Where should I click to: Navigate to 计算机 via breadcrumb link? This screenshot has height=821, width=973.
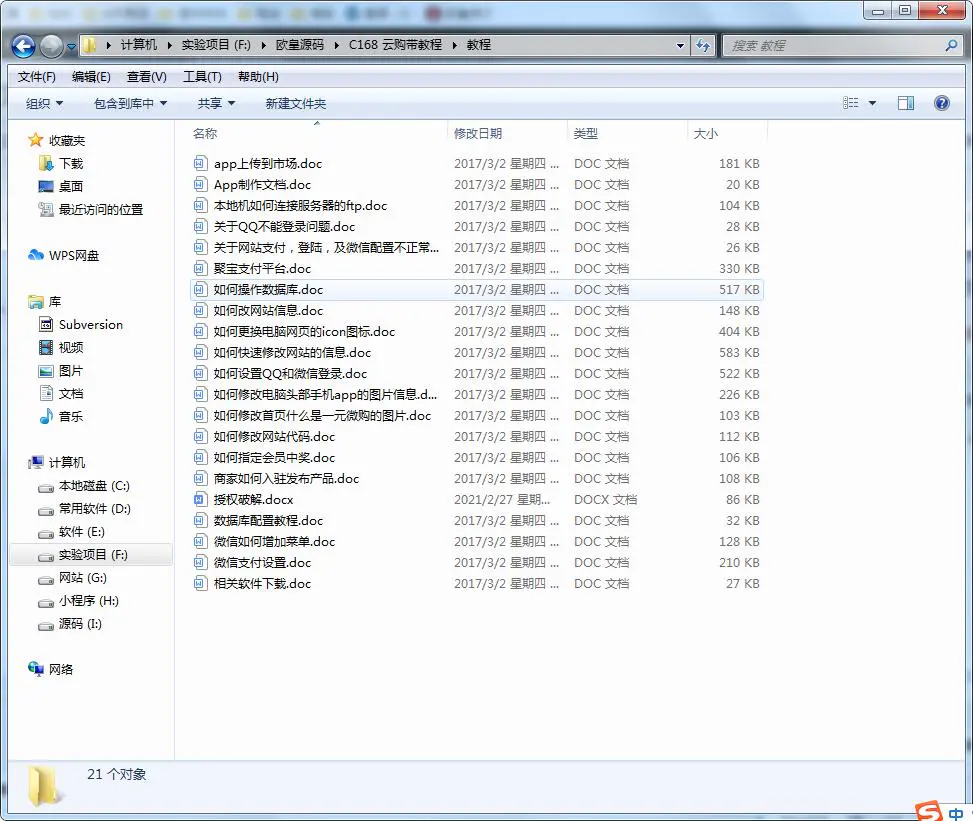point(141,44)
